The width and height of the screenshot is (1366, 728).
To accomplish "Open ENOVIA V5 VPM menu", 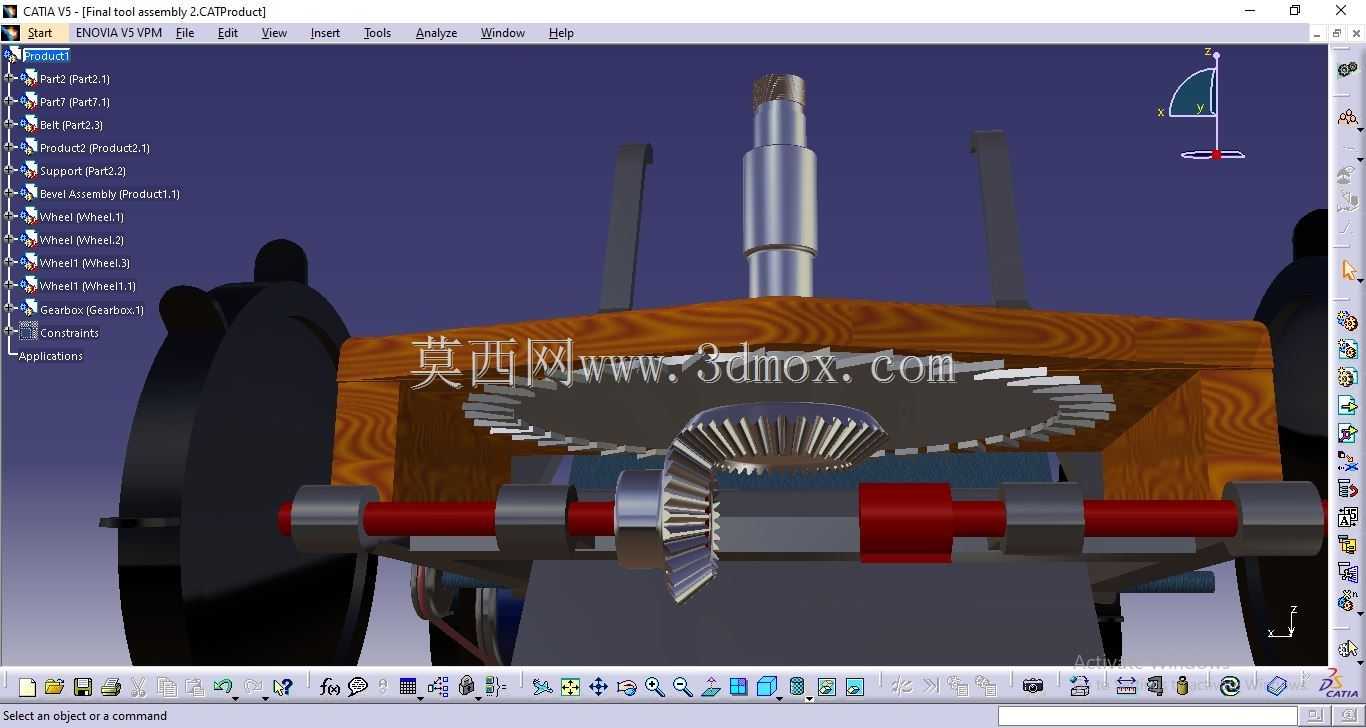I will tap(119, 33).
